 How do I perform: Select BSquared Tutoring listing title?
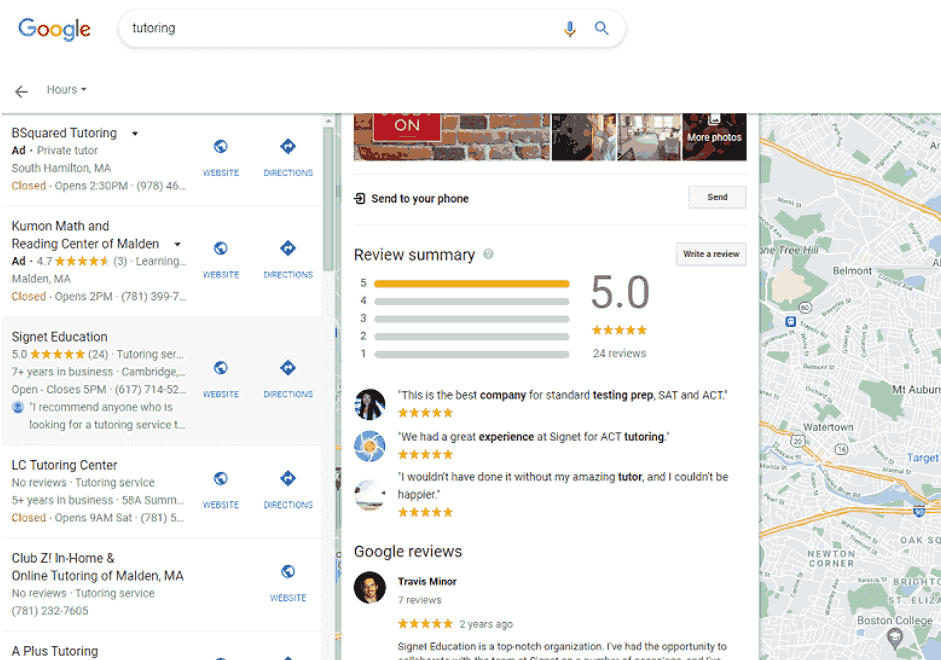(64, 133)
